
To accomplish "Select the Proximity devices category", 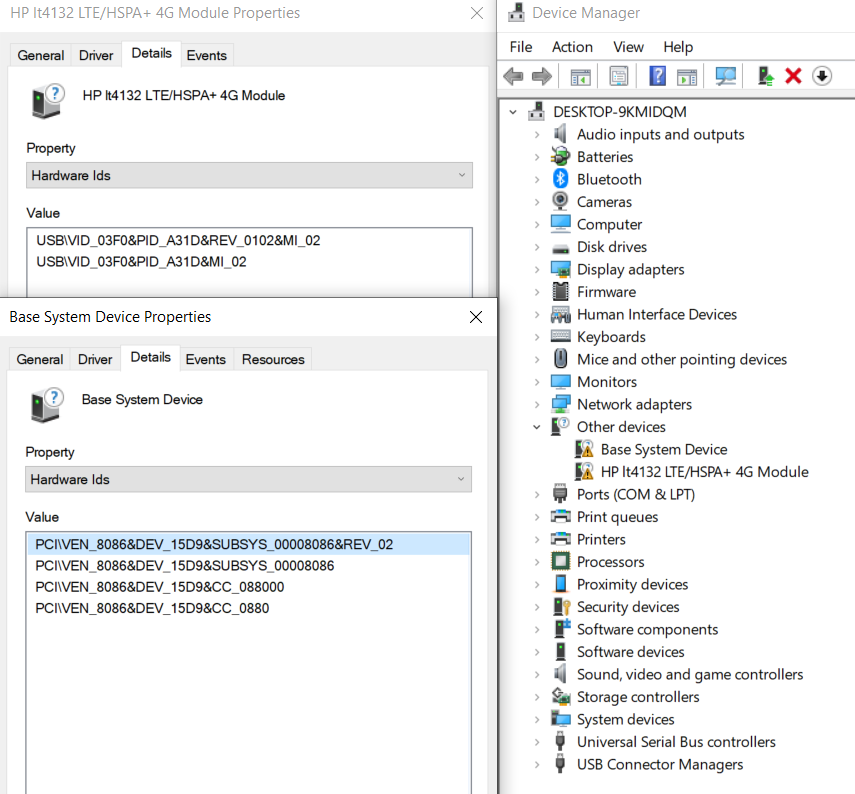I will [633, 584].
